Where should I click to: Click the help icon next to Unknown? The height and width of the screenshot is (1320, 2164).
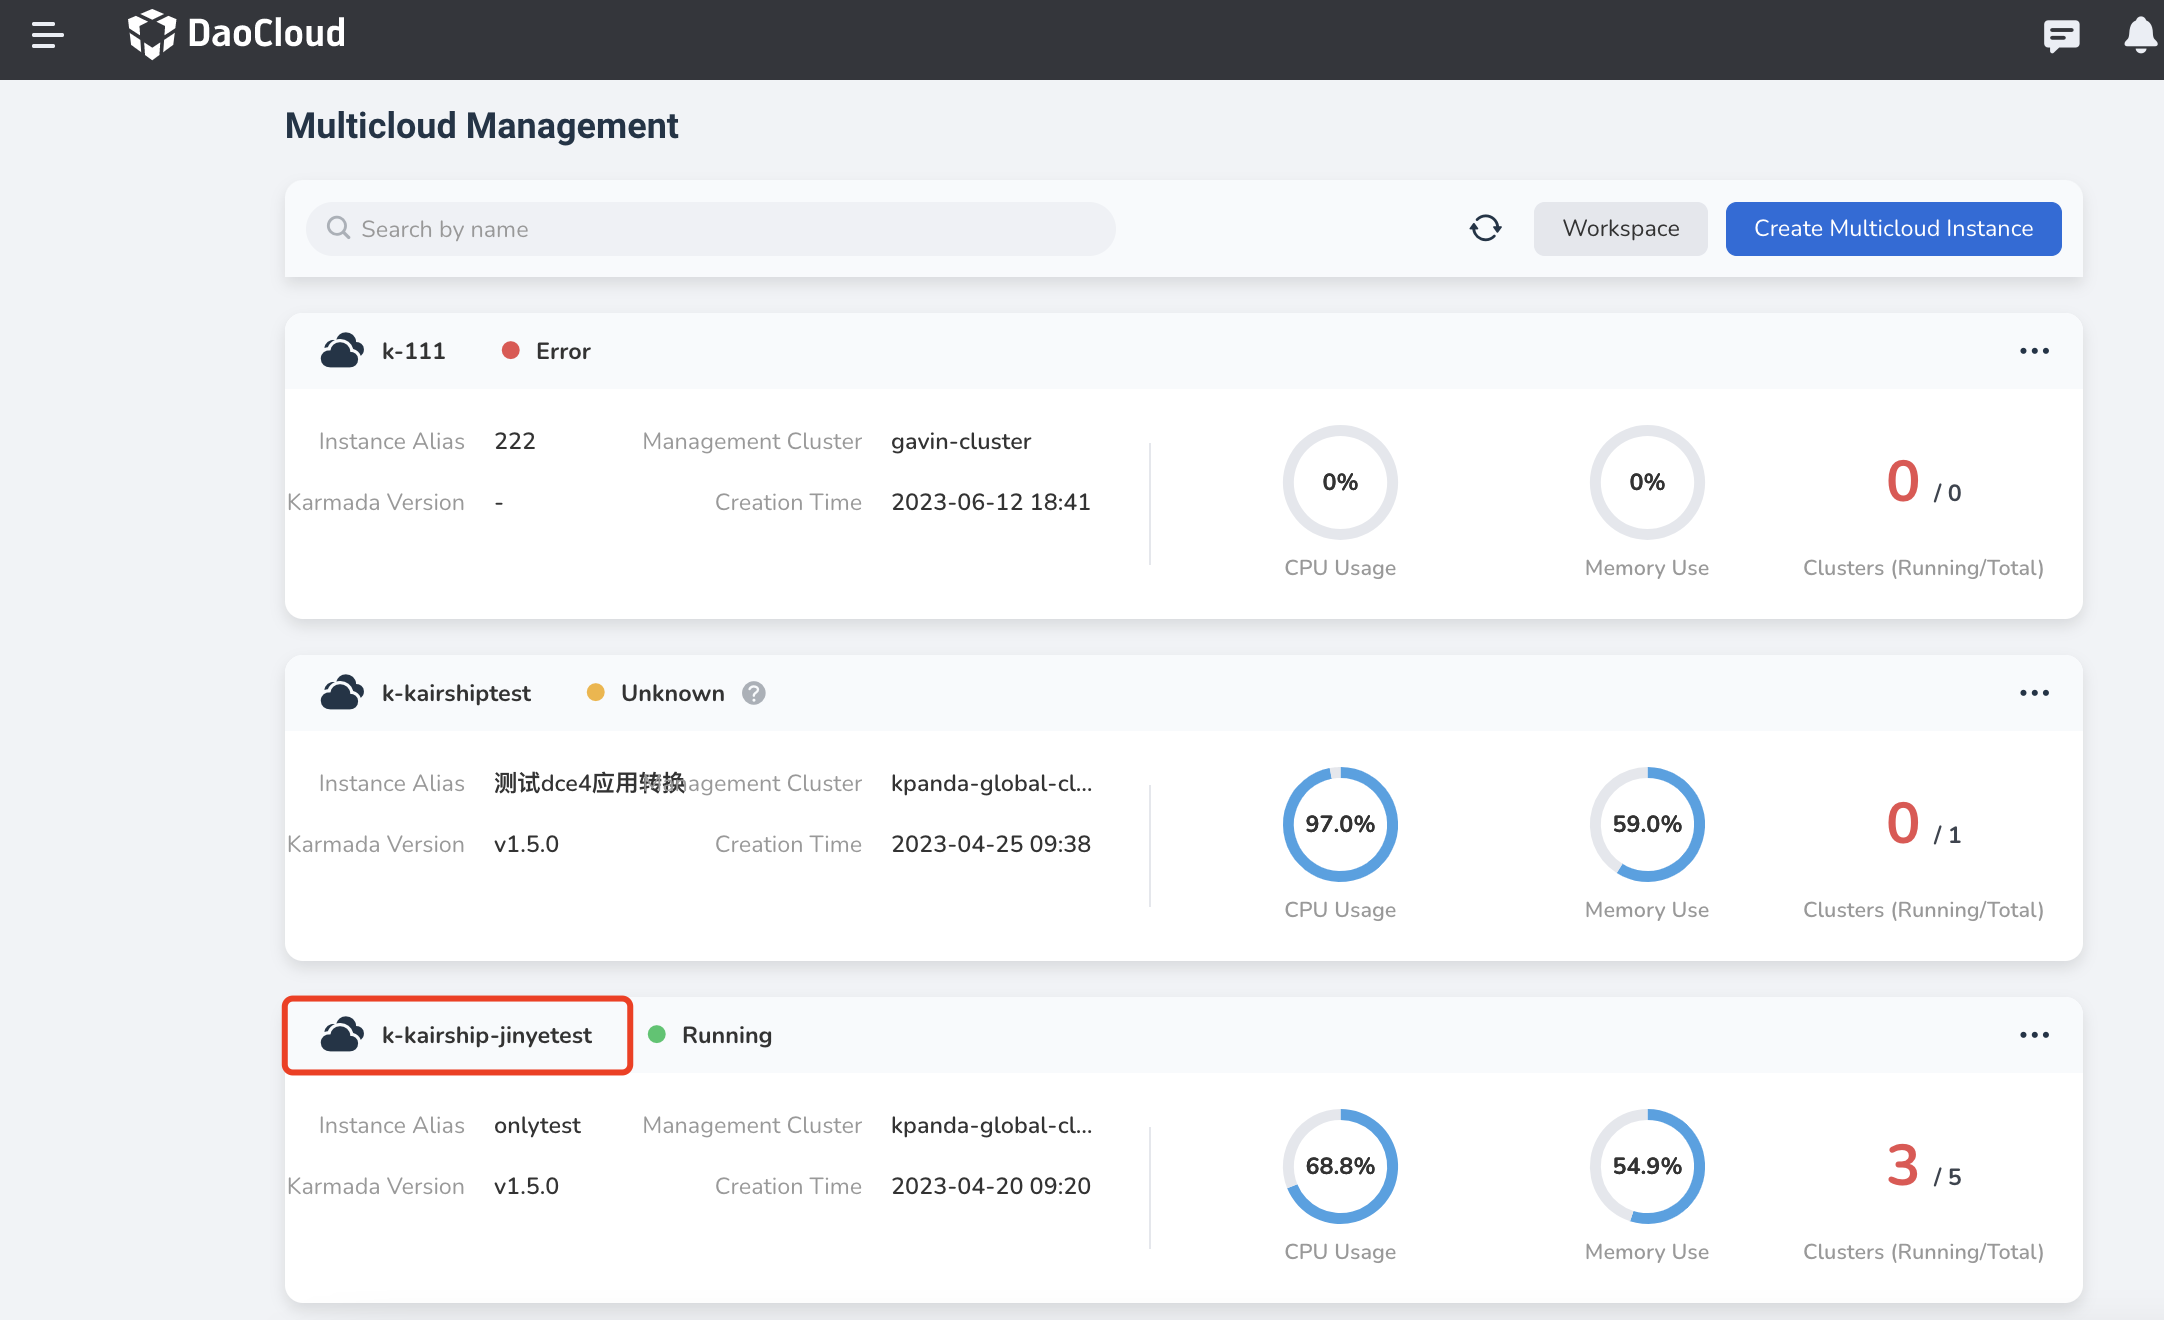[754, 693]
